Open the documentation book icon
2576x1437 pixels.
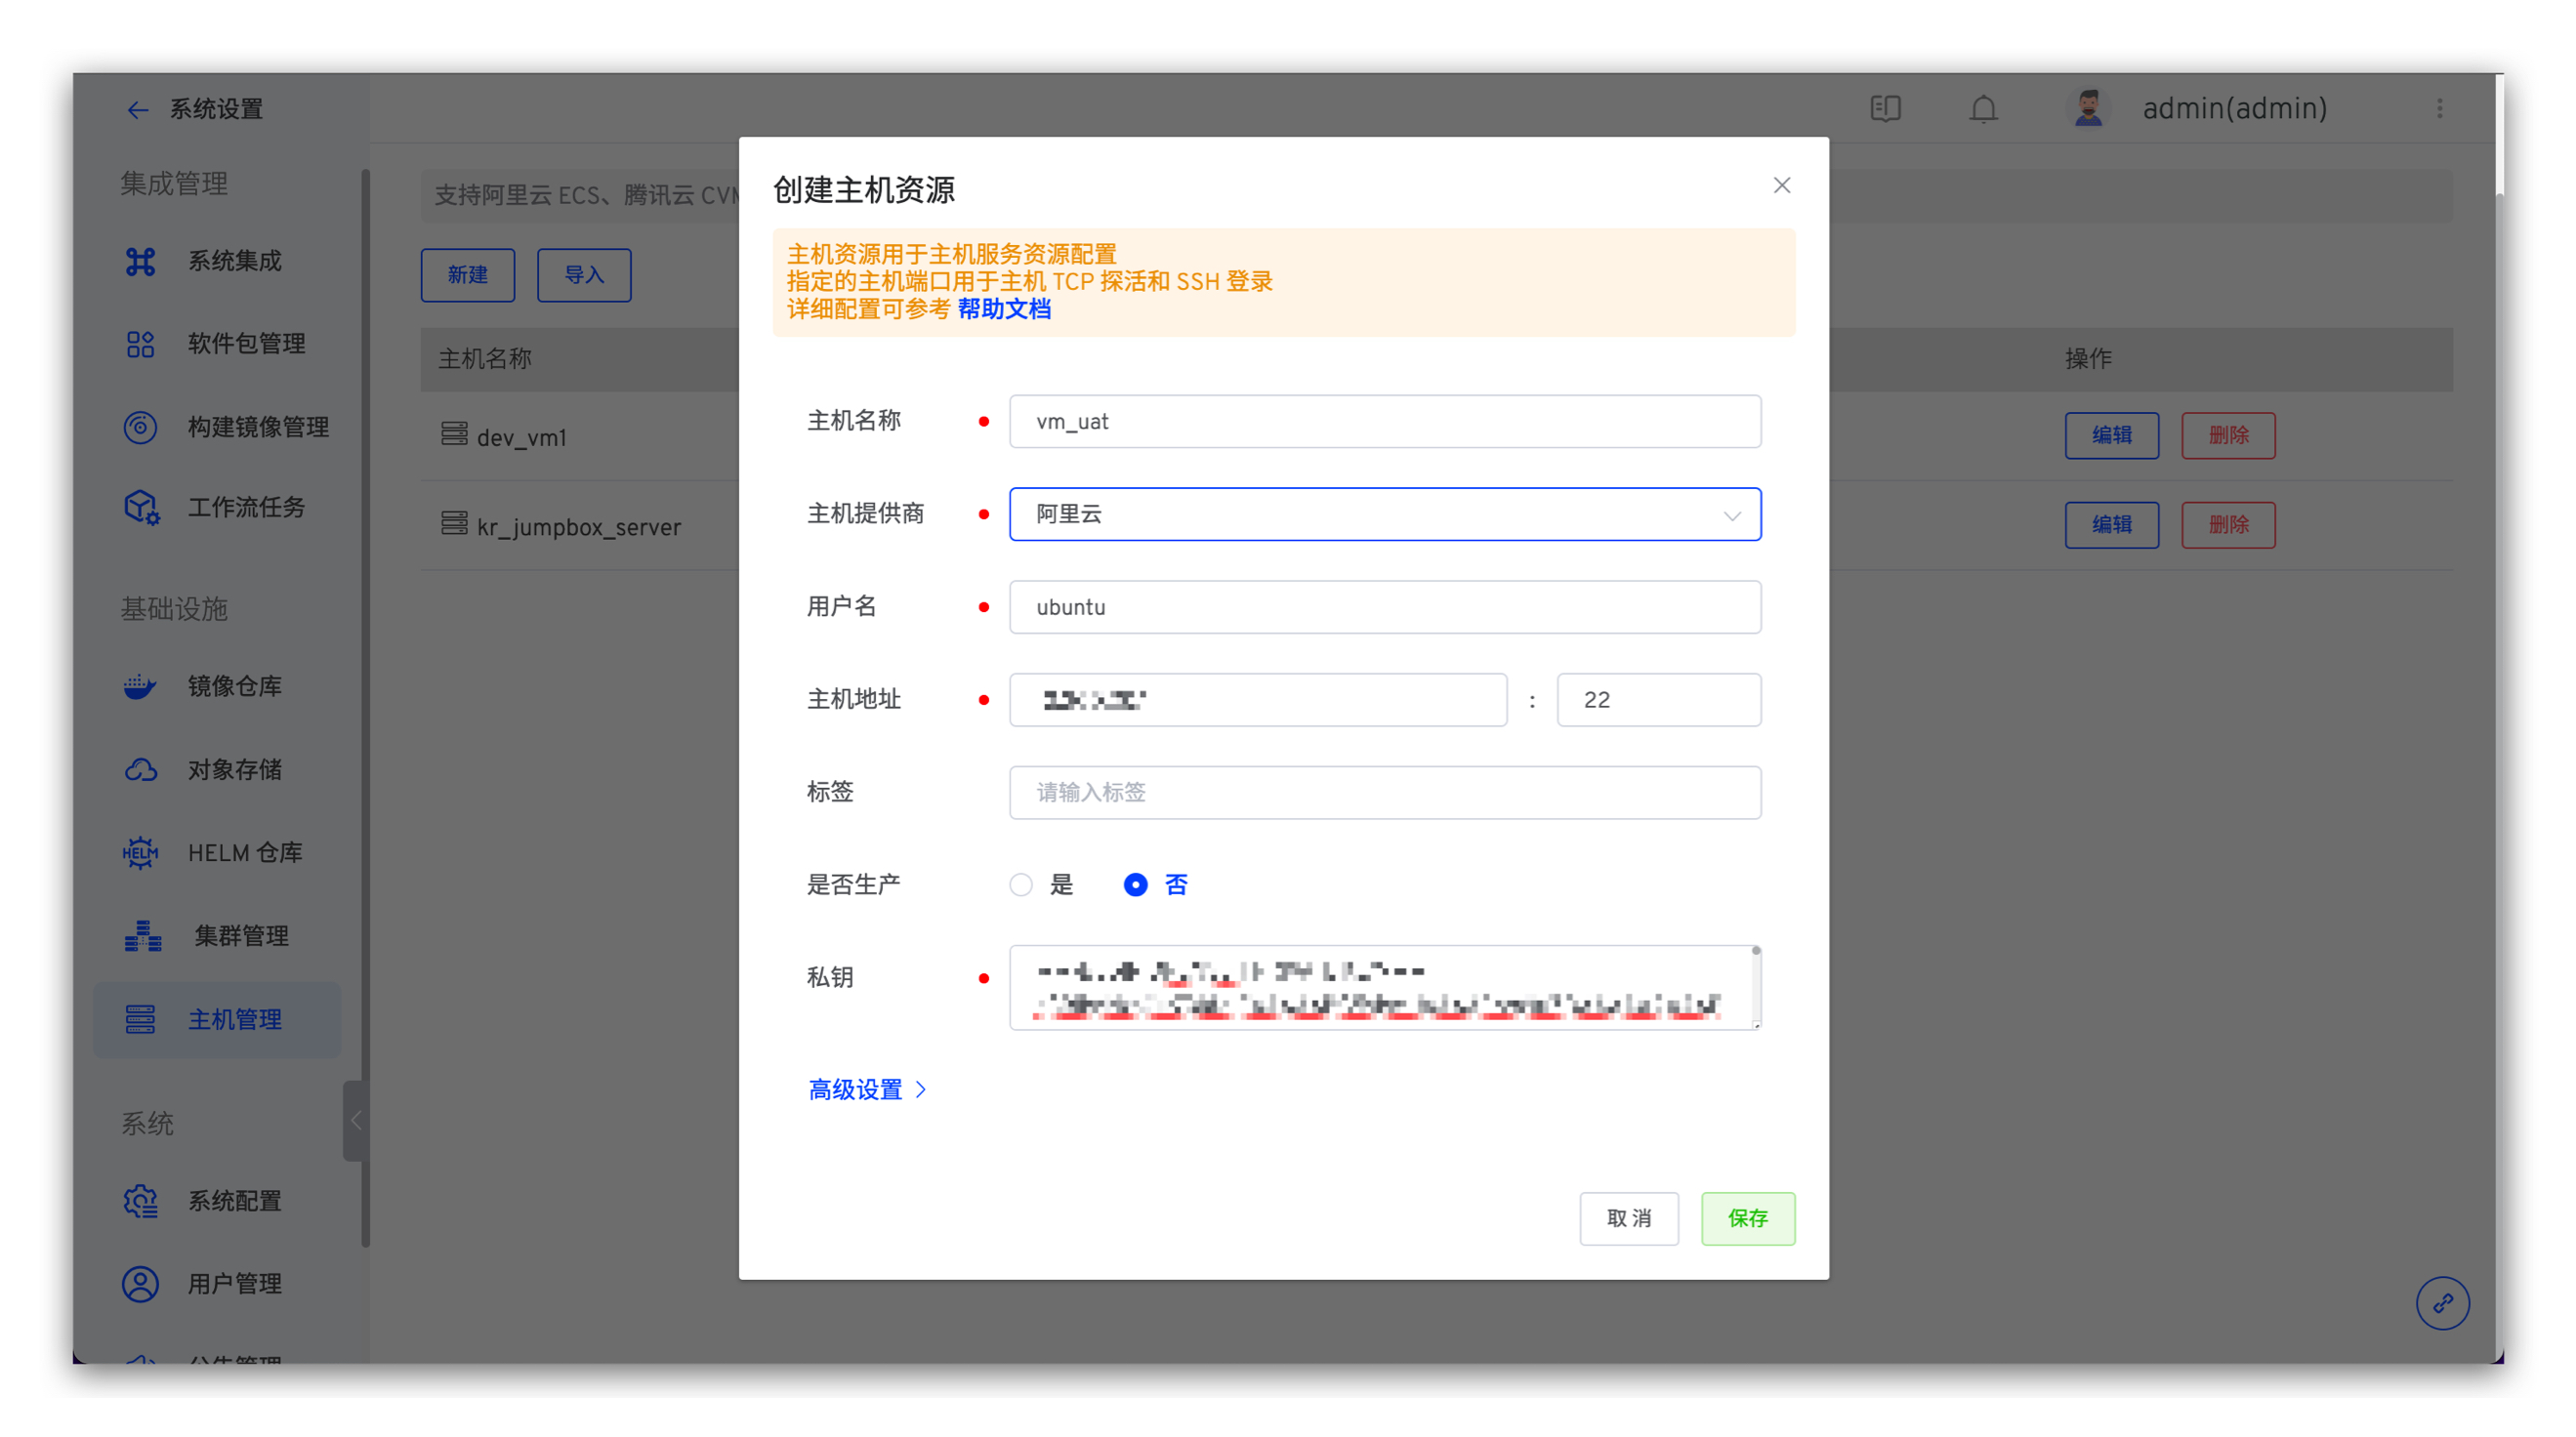pyautogui.click(x=1885, y=108)
